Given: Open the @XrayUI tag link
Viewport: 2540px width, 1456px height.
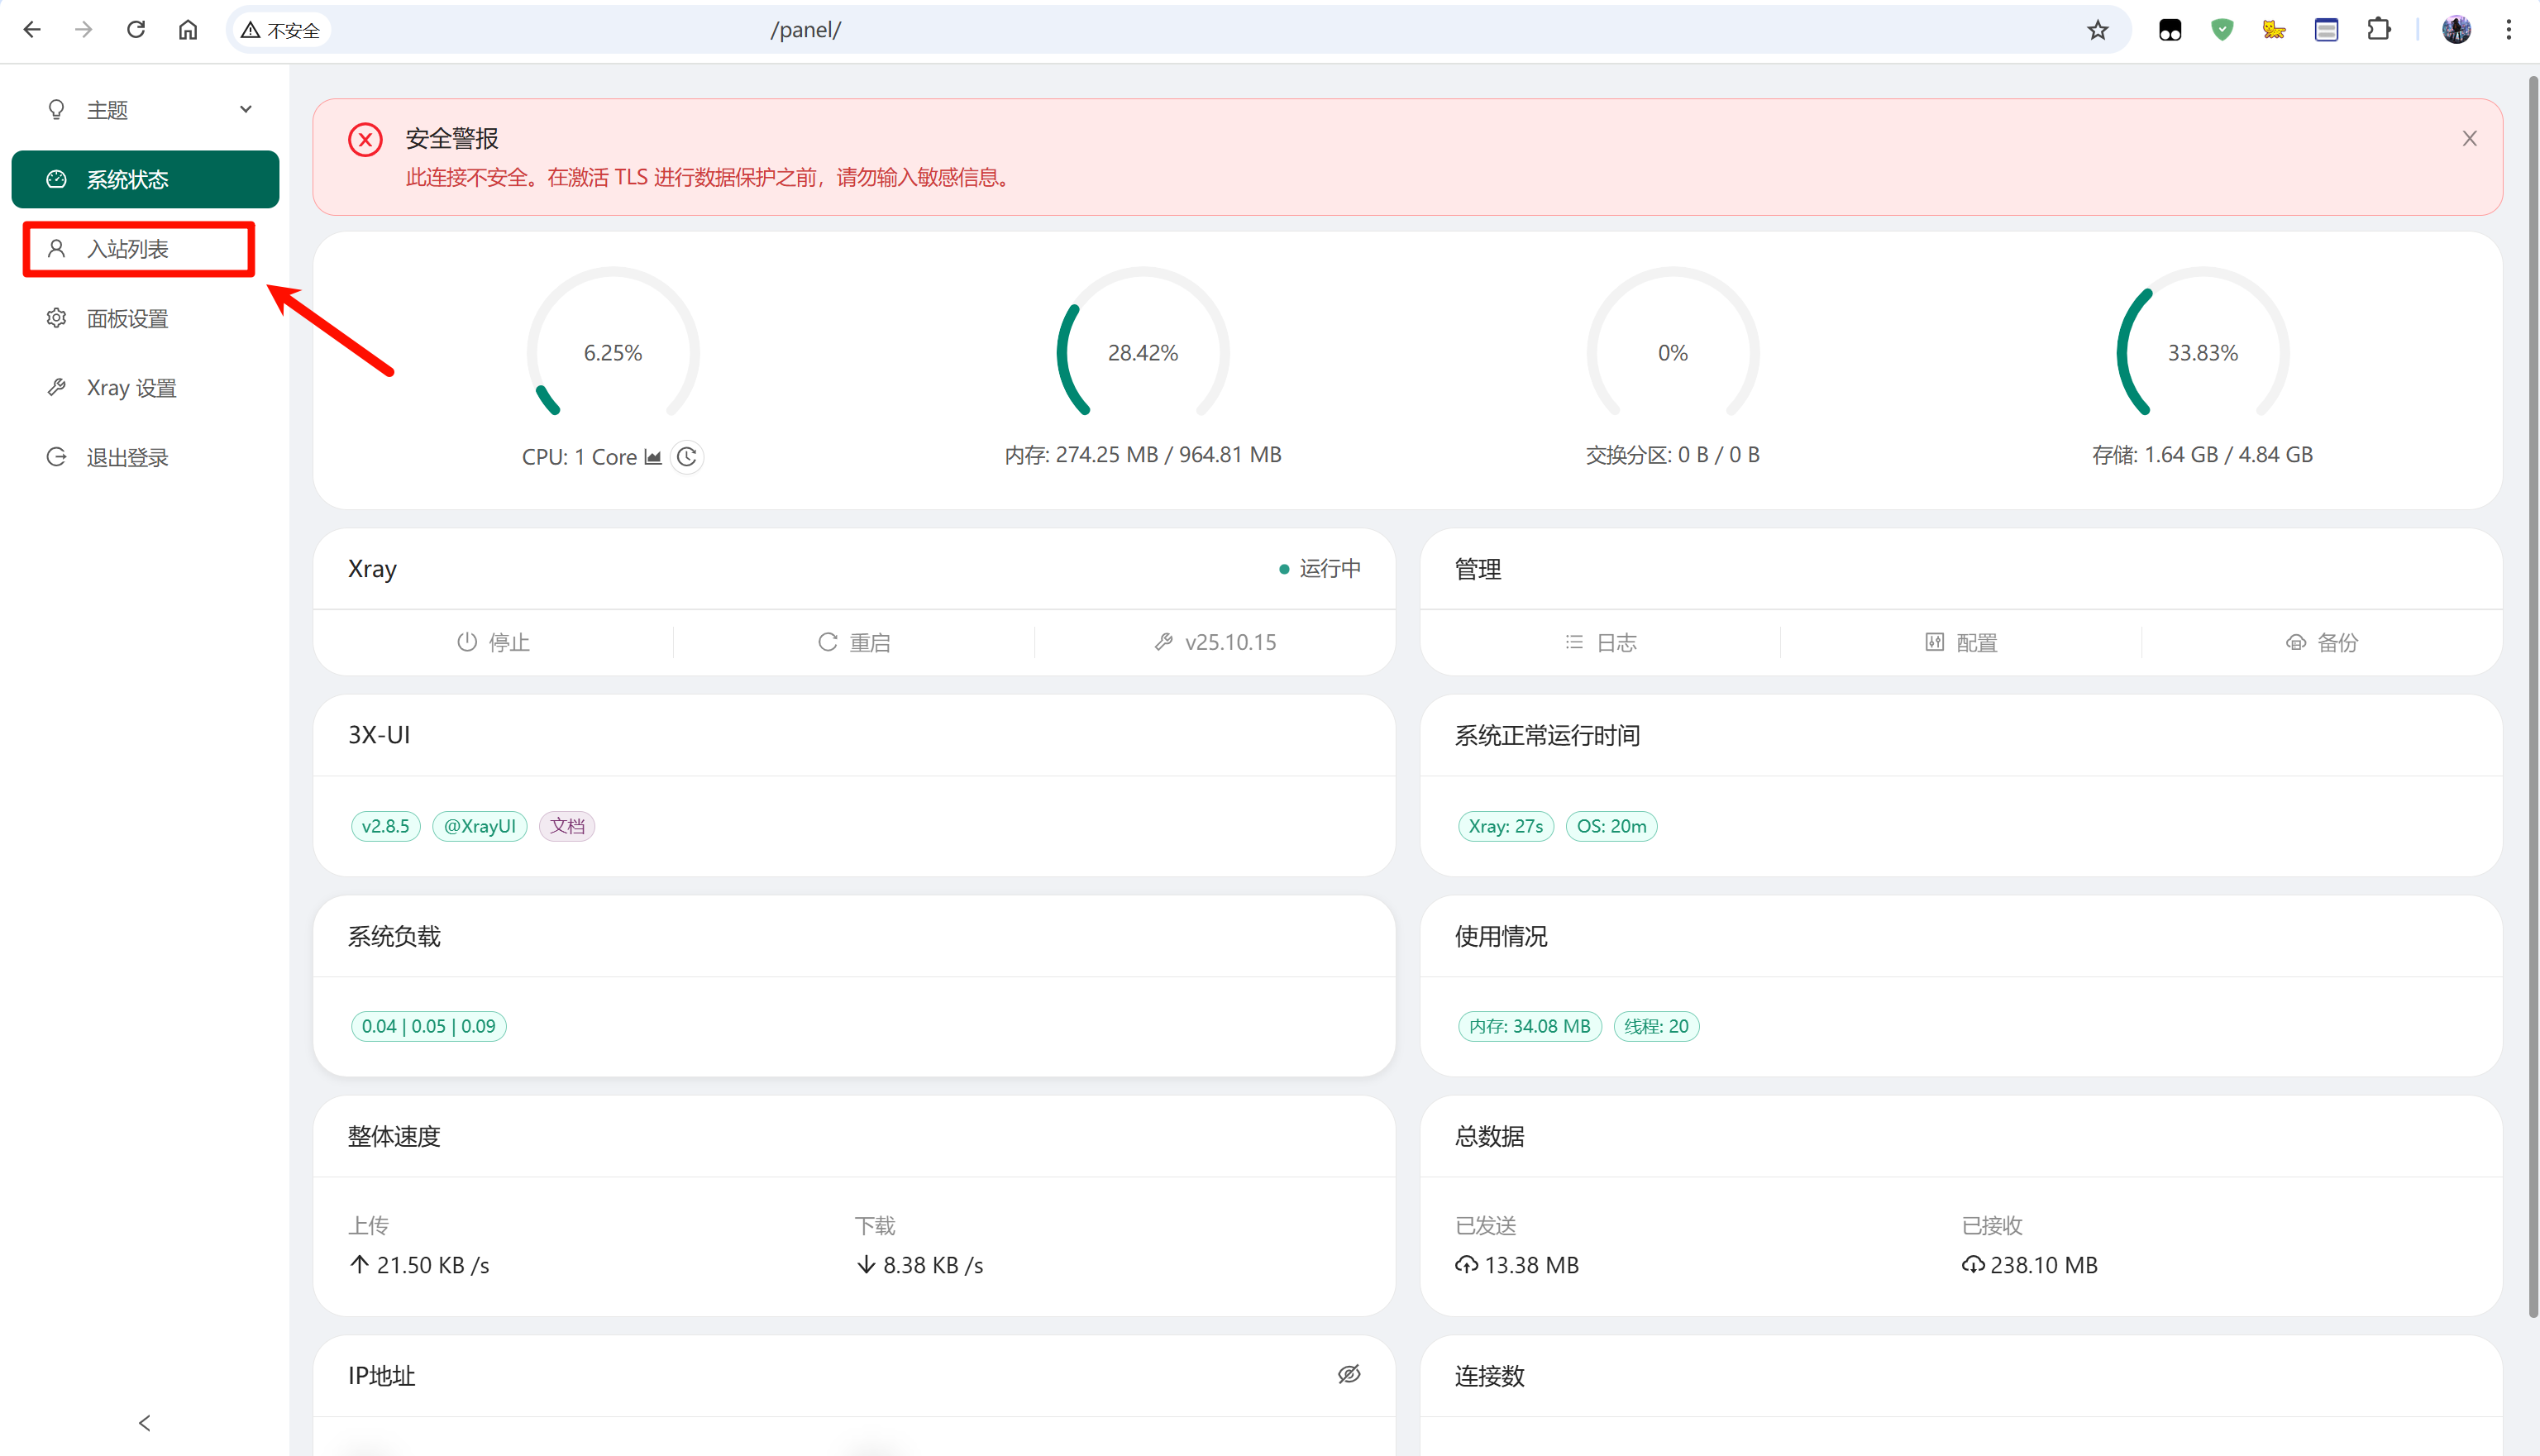Looking at the screenshot, I should click(479, 826).
